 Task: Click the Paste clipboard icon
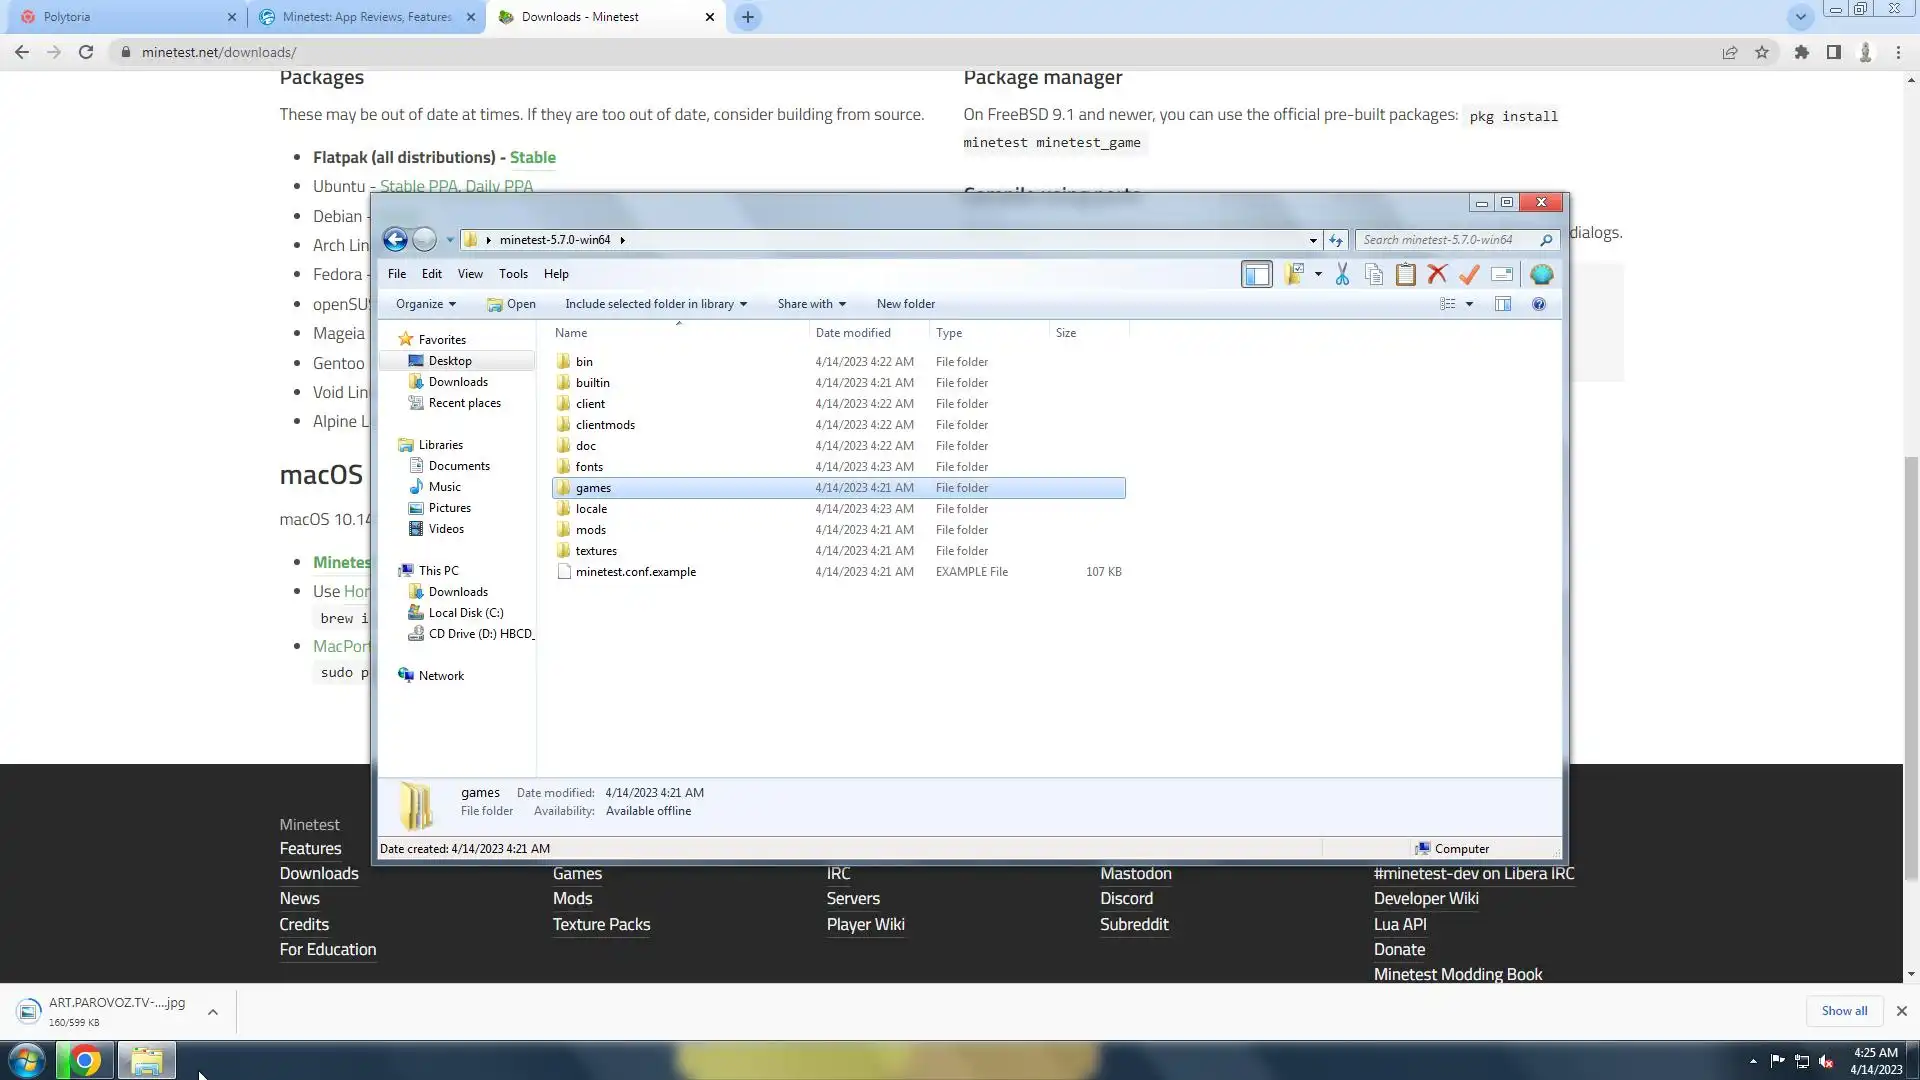[x=1406, y=274]
